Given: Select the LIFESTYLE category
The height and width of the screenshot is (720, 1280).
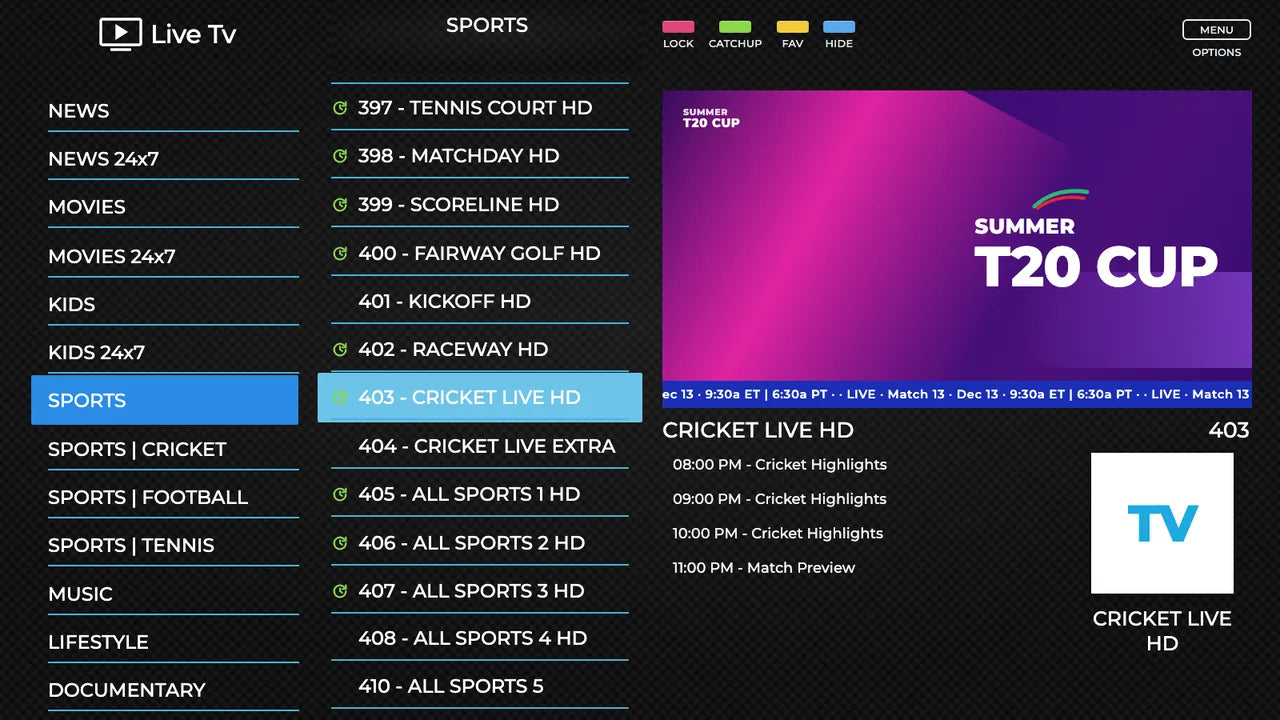Looking at the screenshot, I should click(x=173, y=642).
